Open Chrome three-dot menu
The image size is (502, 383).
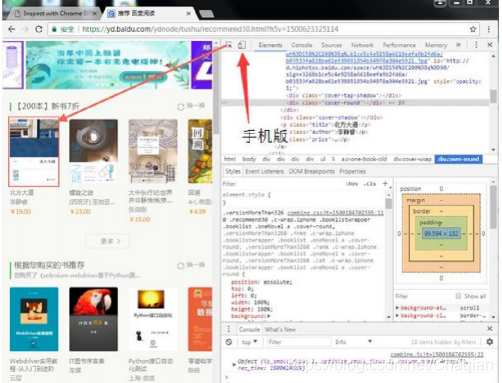pos(489,29)
